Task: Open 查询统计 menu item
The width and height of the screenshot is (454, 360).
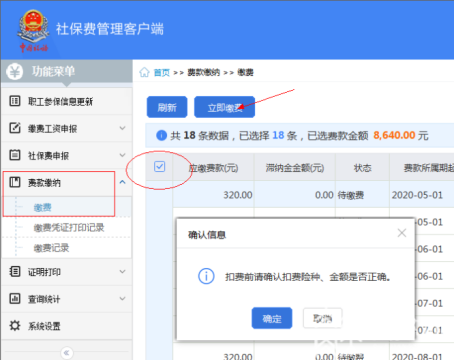Action: 67,299
